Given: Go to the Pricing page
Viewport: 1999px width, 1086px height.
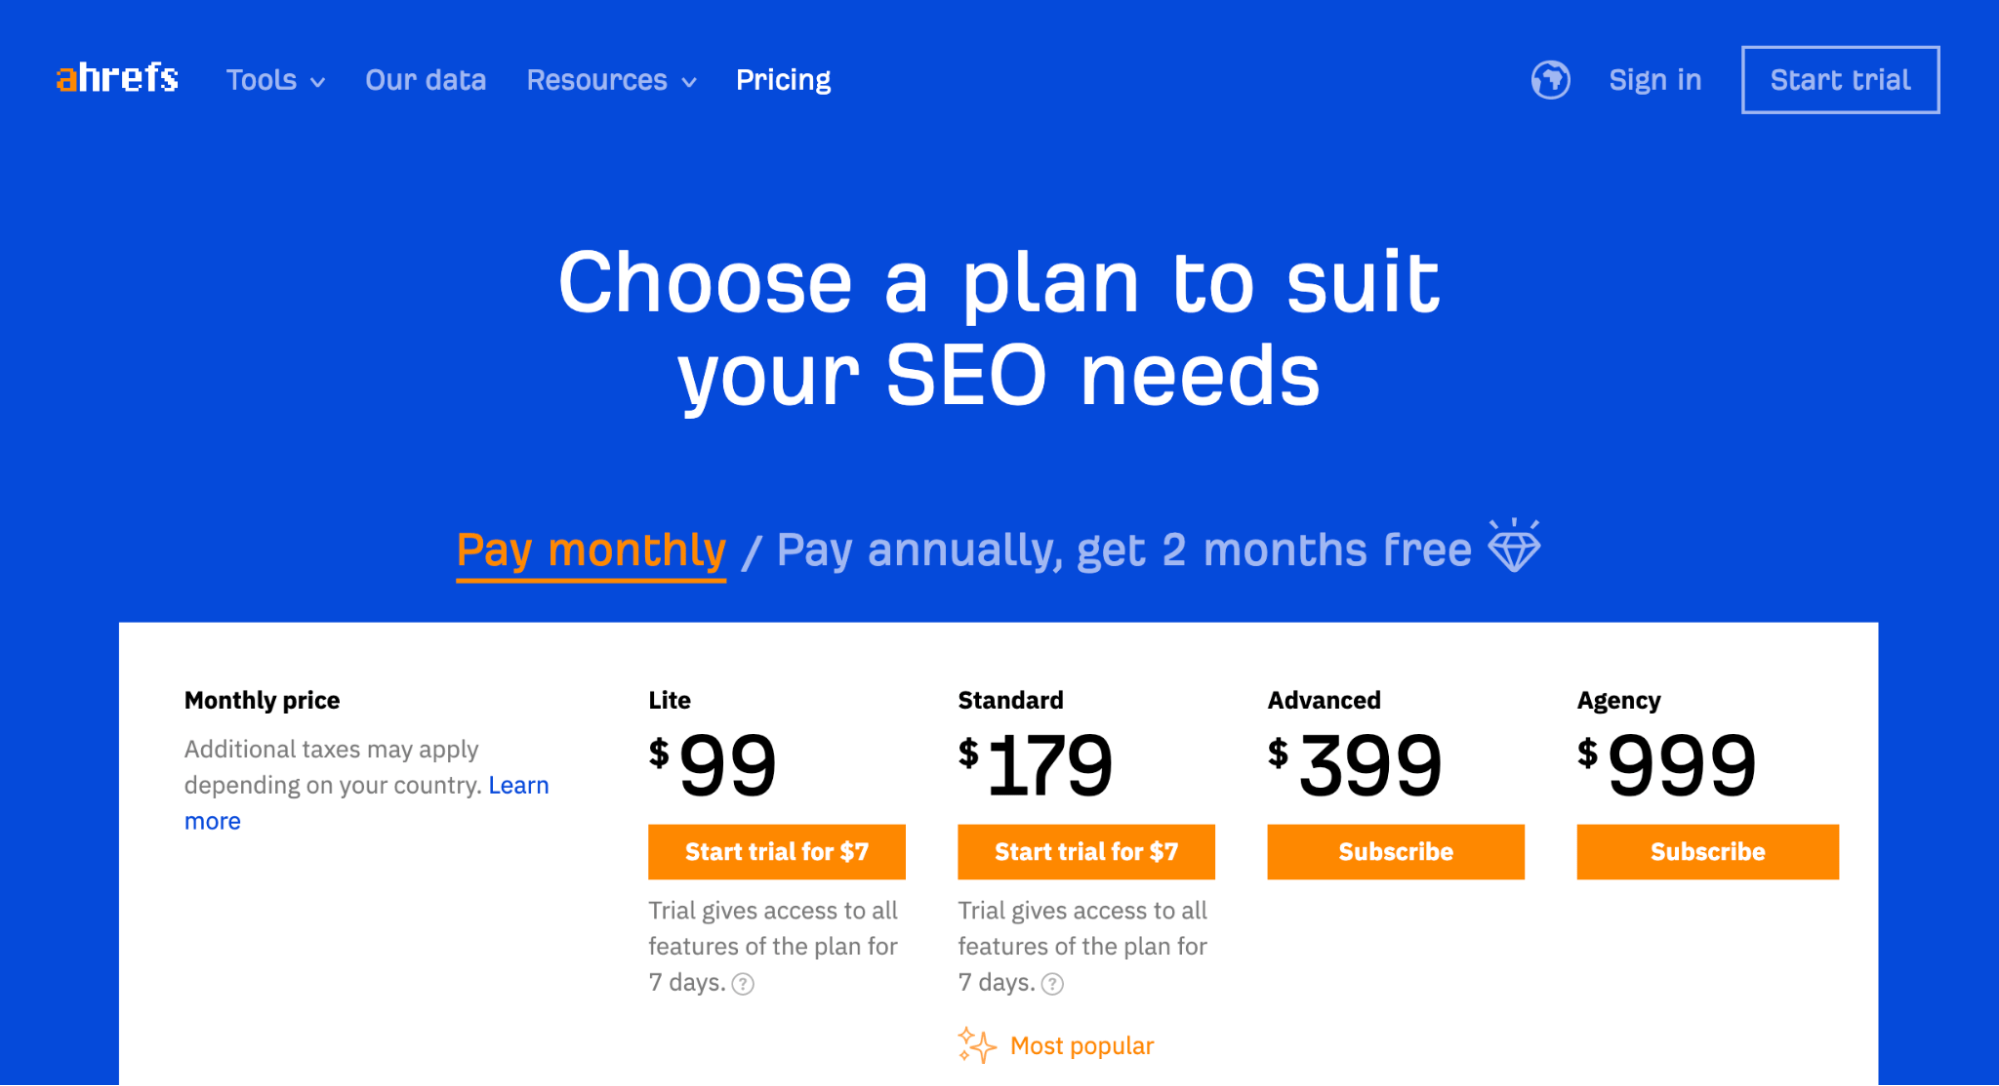Looking at the screenshot, I should 783,80.
